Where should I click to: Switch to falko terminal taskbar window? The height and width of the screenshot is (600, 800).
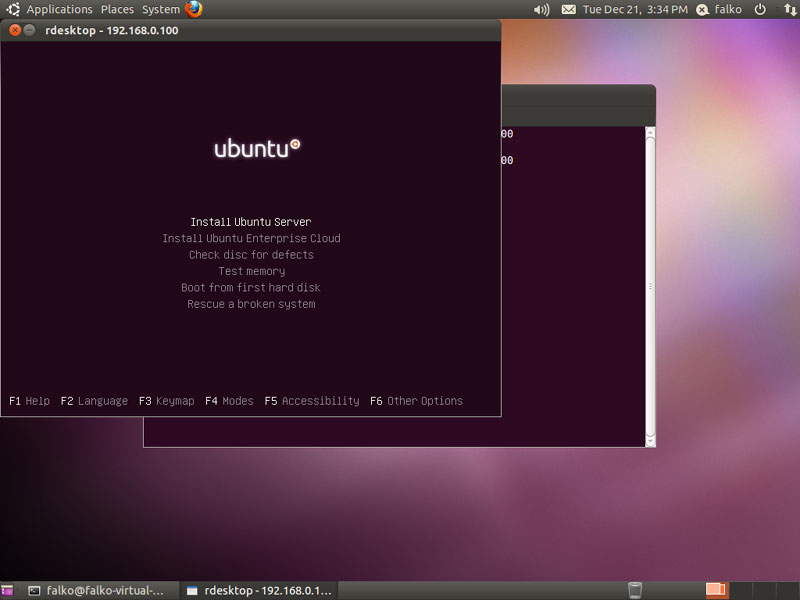(96, 590)
